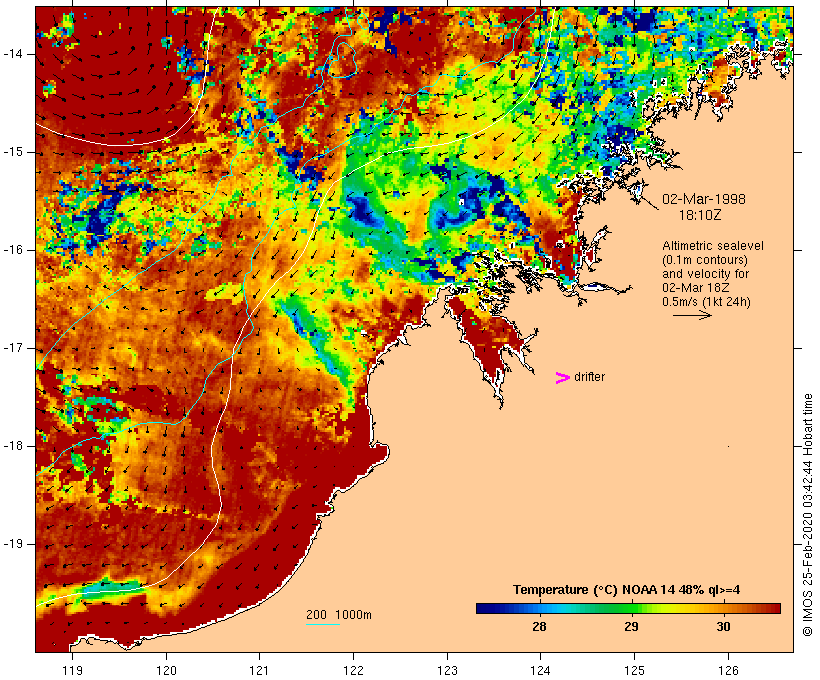Image resolution: width=820 pixels, height=680 pixels.
Task: Click the 'and velocity for' caption line
Action: click(705, 274)
